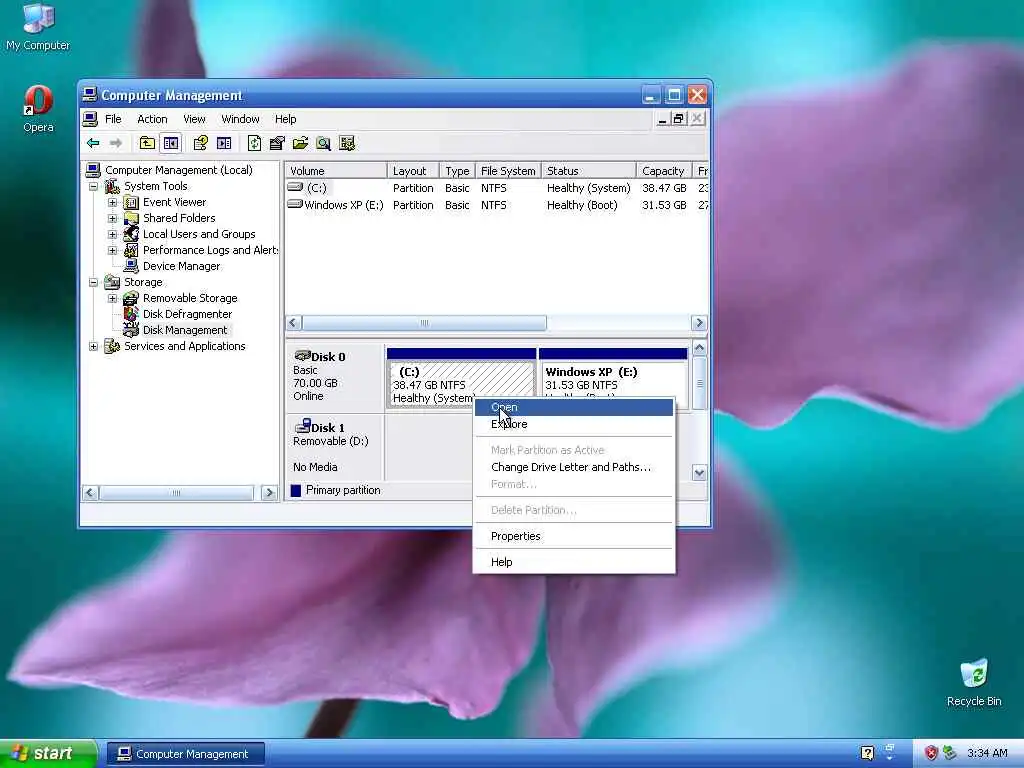This screenshot has height=768, width=1024.
Task: Open the Window menu
Action: coord(240,119)
